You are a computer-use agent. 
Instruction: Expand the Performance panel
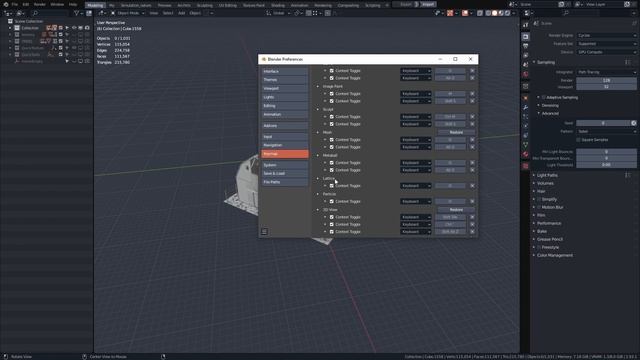[x=549, y=223]
